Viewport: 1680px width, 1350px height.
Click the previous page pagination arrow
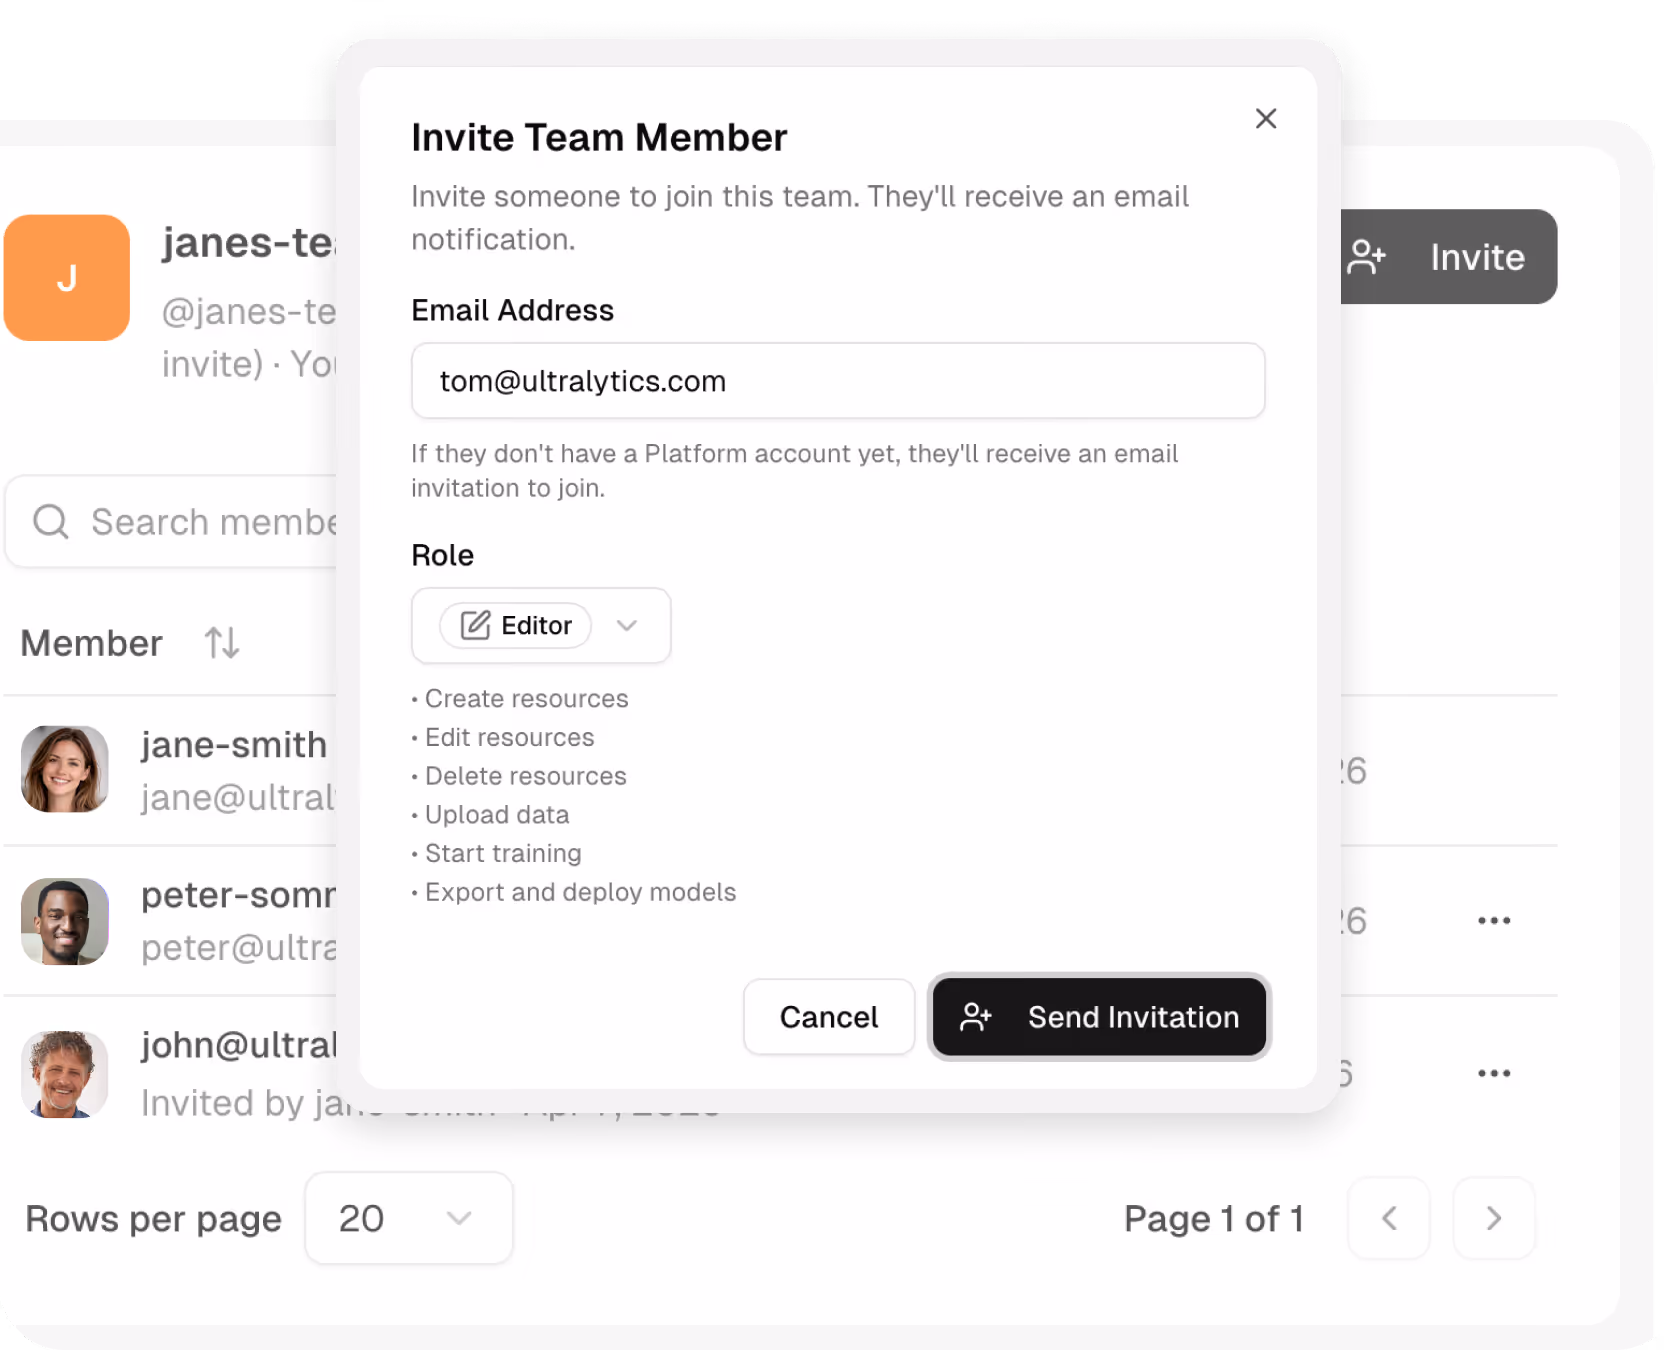(x=1388, y=1218)
